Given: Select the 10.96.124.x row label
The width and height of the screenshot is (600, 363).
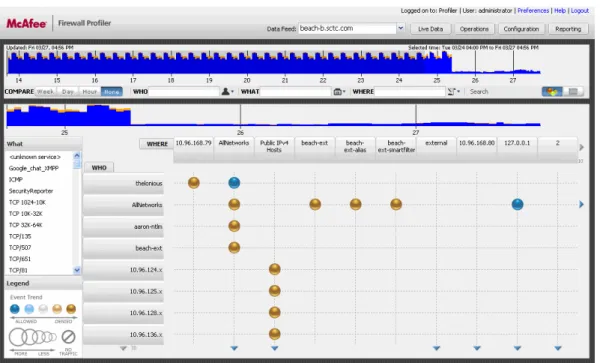Looking at the screenshot, I should [x=124, y=270].
